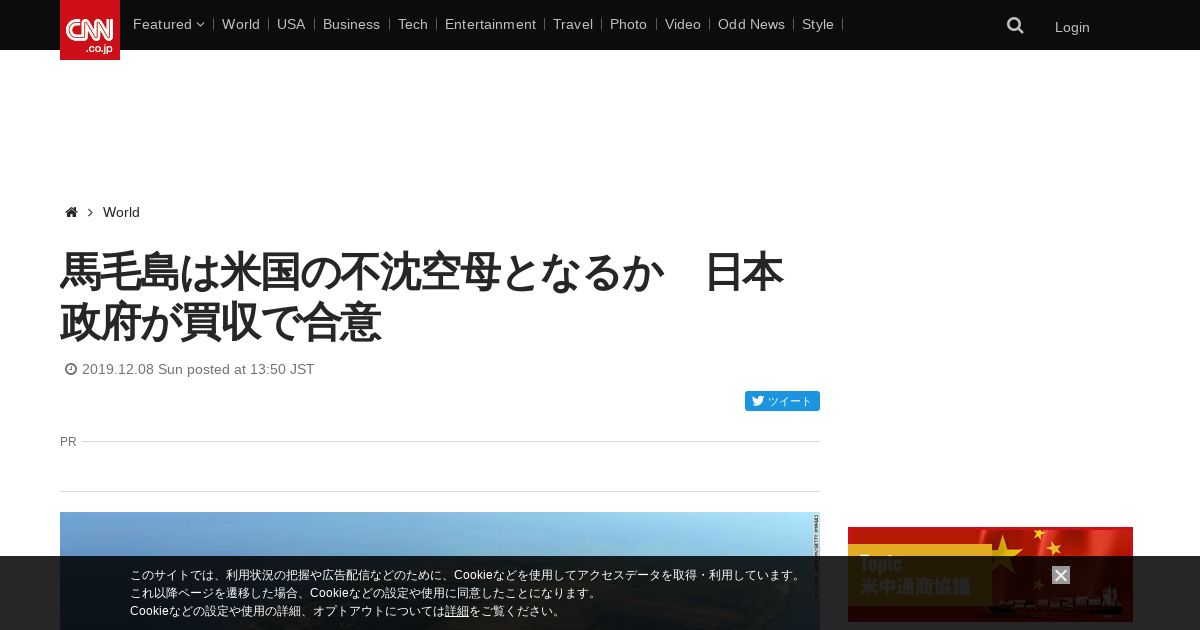Open the Photo section
The height and width of the screenshot is (630, 1200).
pyautogui.click(x=628, y=24)
